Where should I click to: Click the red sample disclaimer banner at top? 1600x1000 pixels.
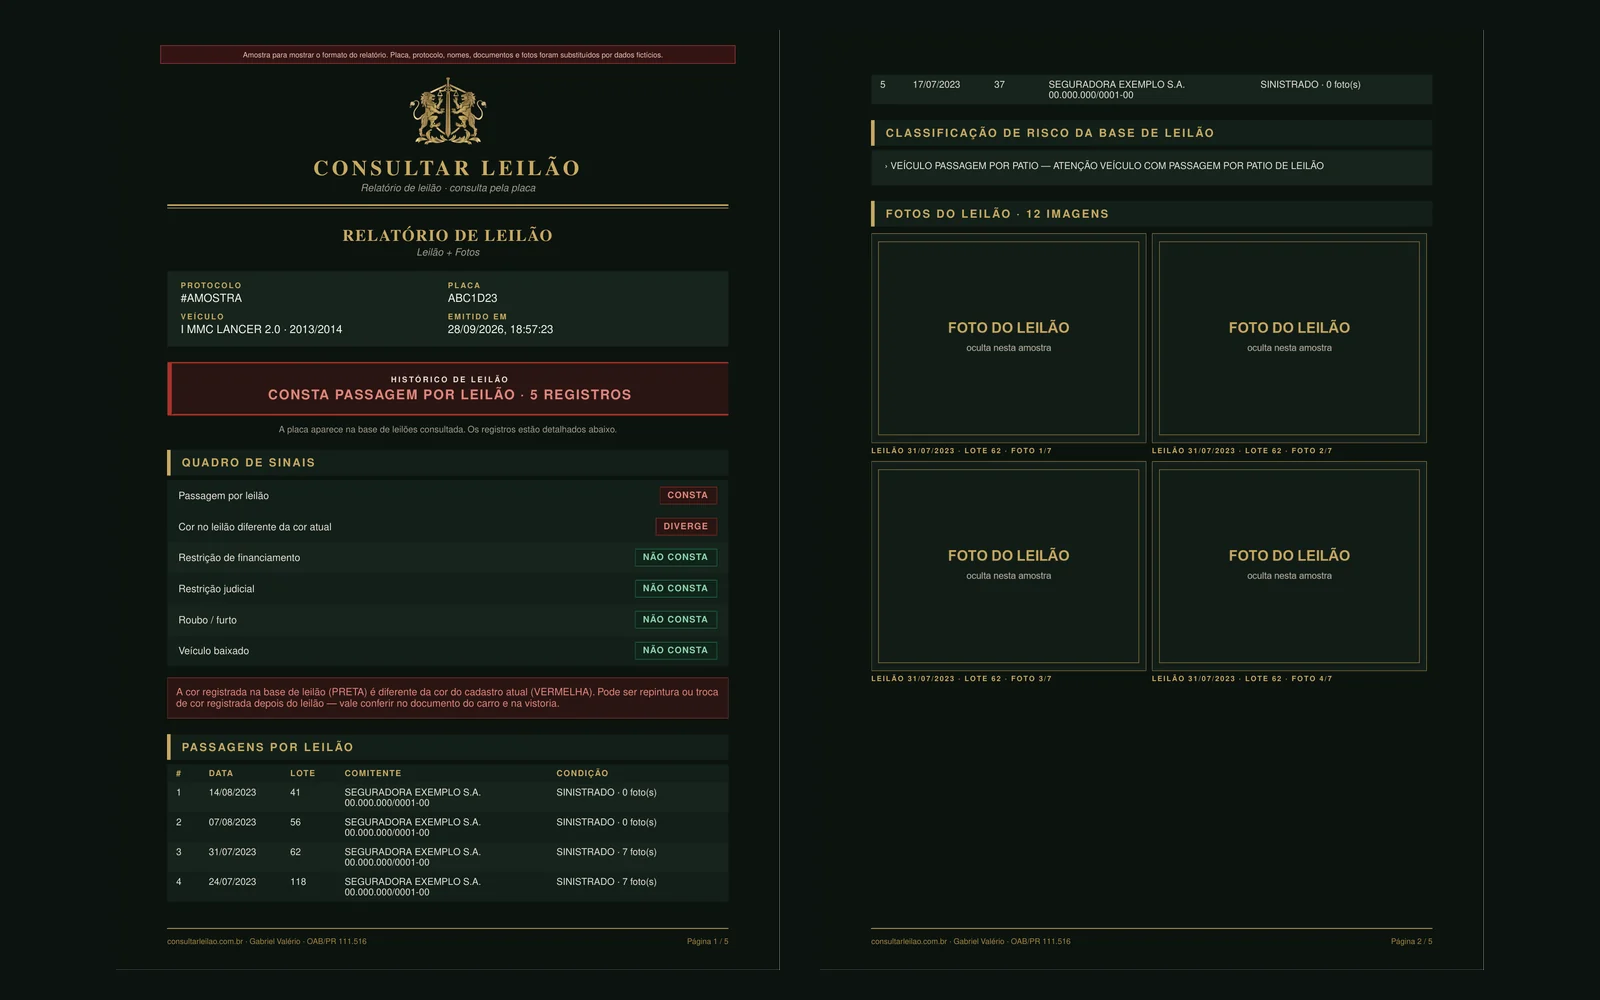pyautogui.click(x=448, y=55)
